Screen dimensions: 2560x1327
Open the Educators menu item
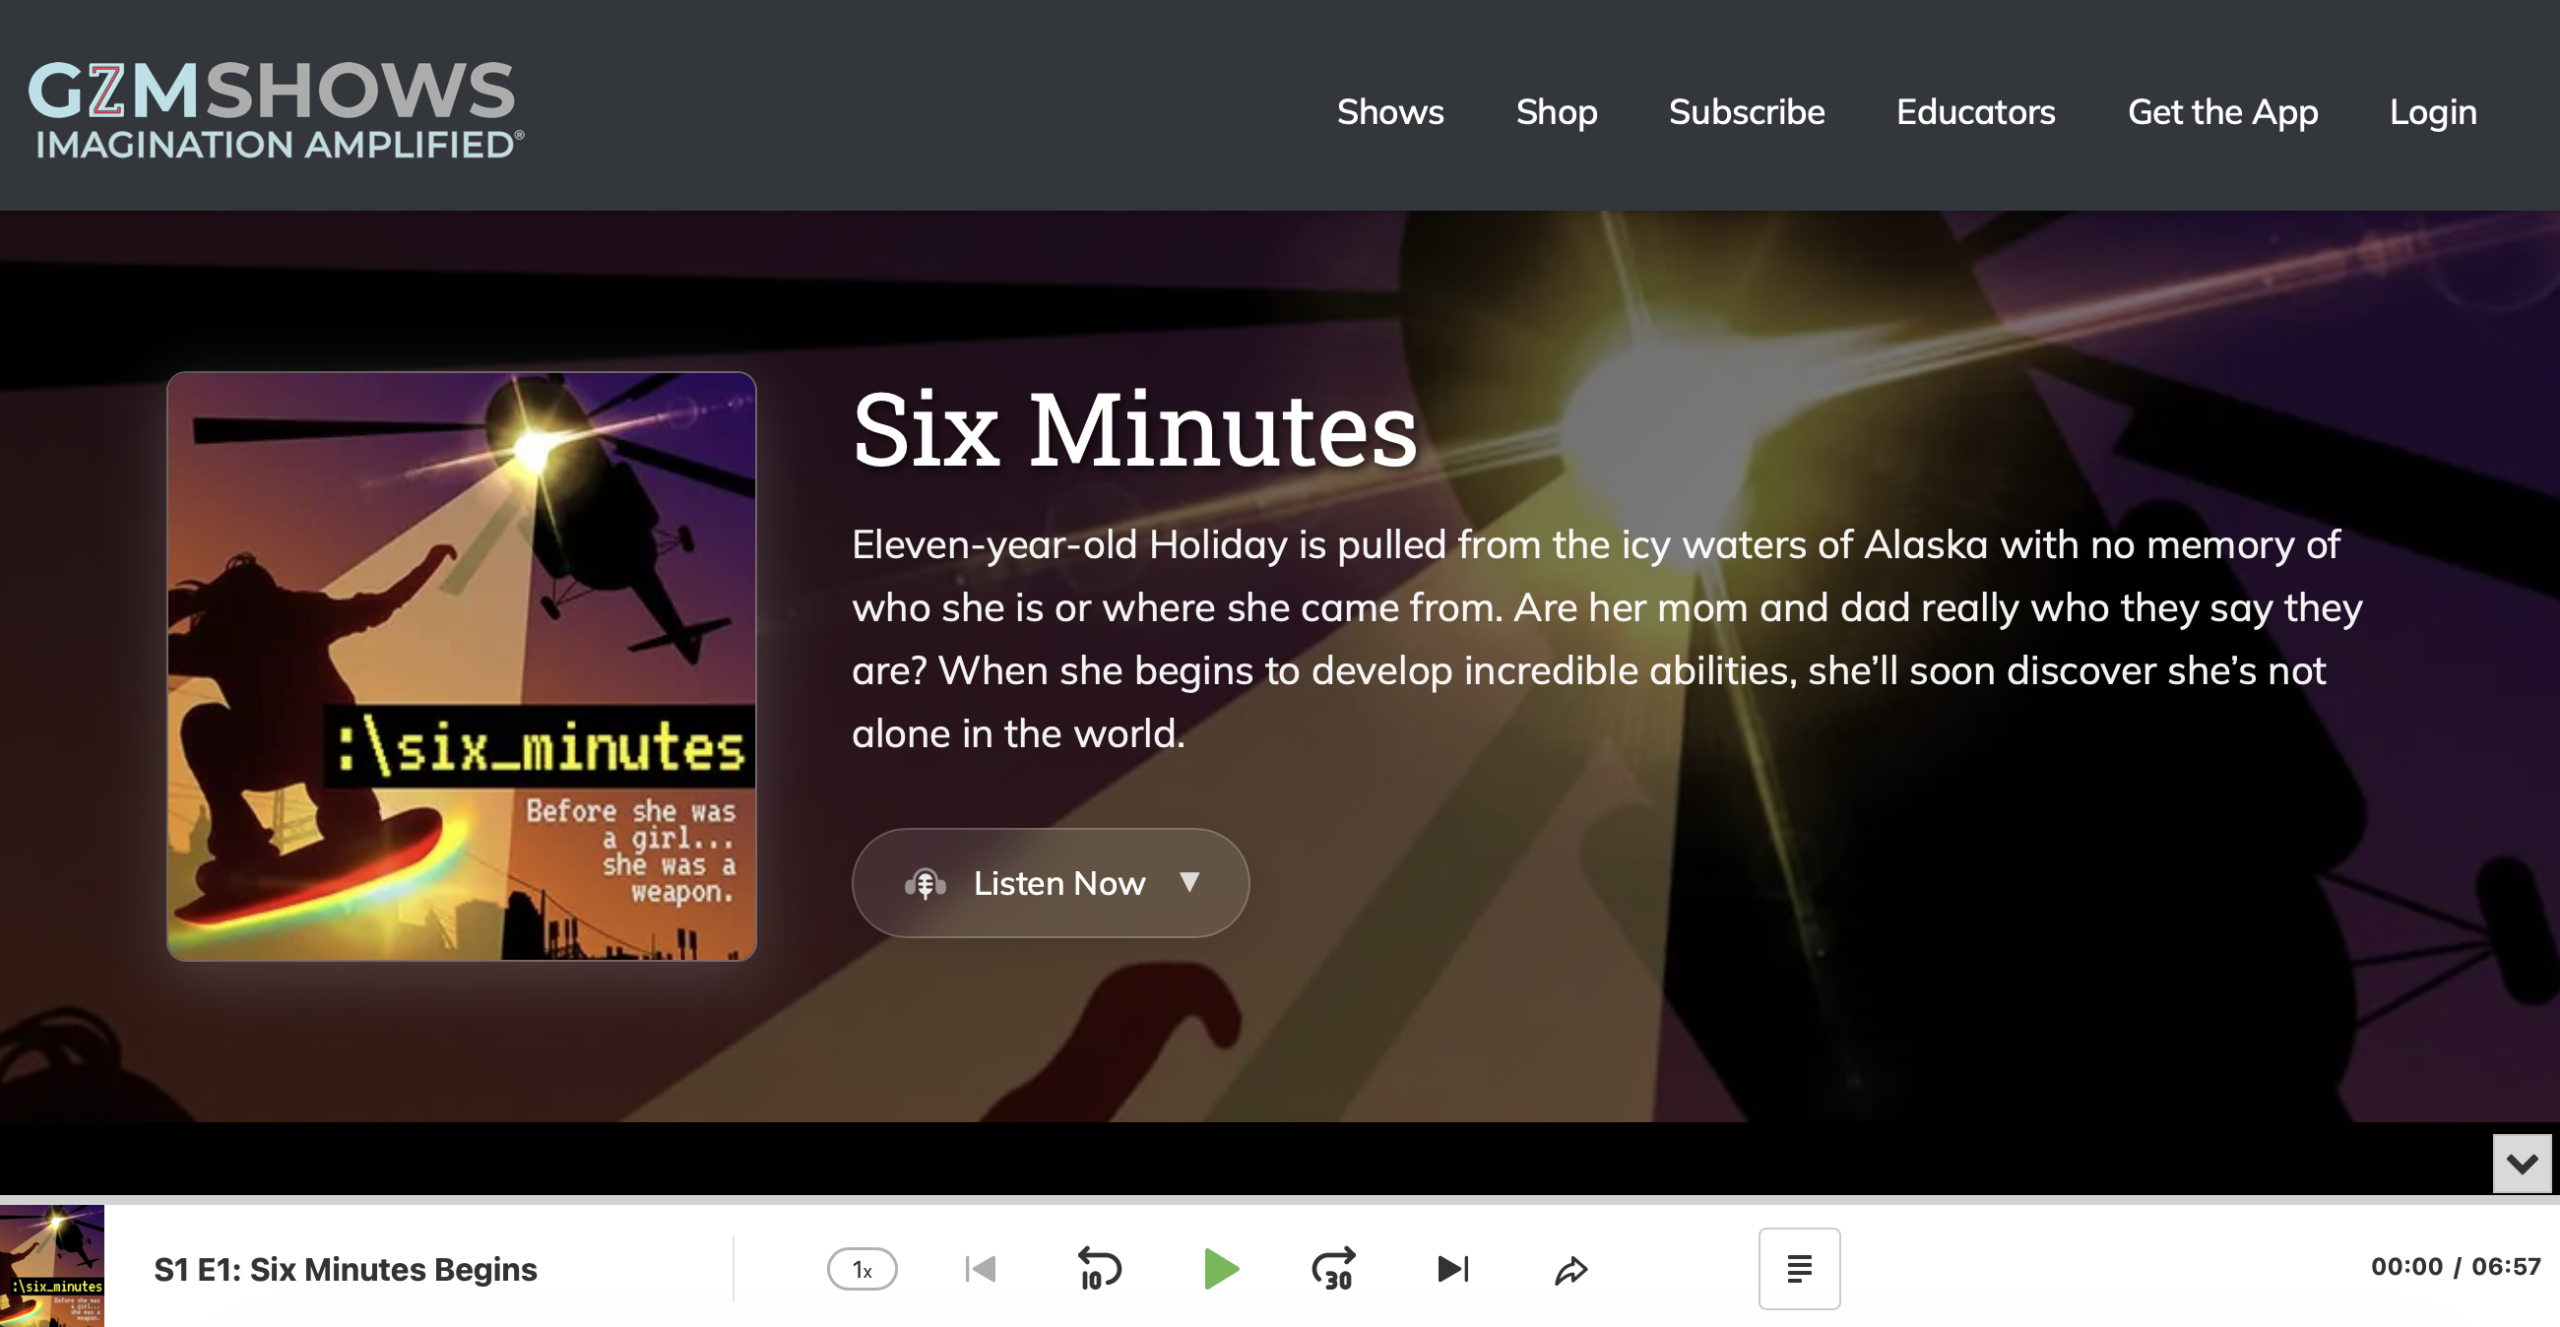1975,112
